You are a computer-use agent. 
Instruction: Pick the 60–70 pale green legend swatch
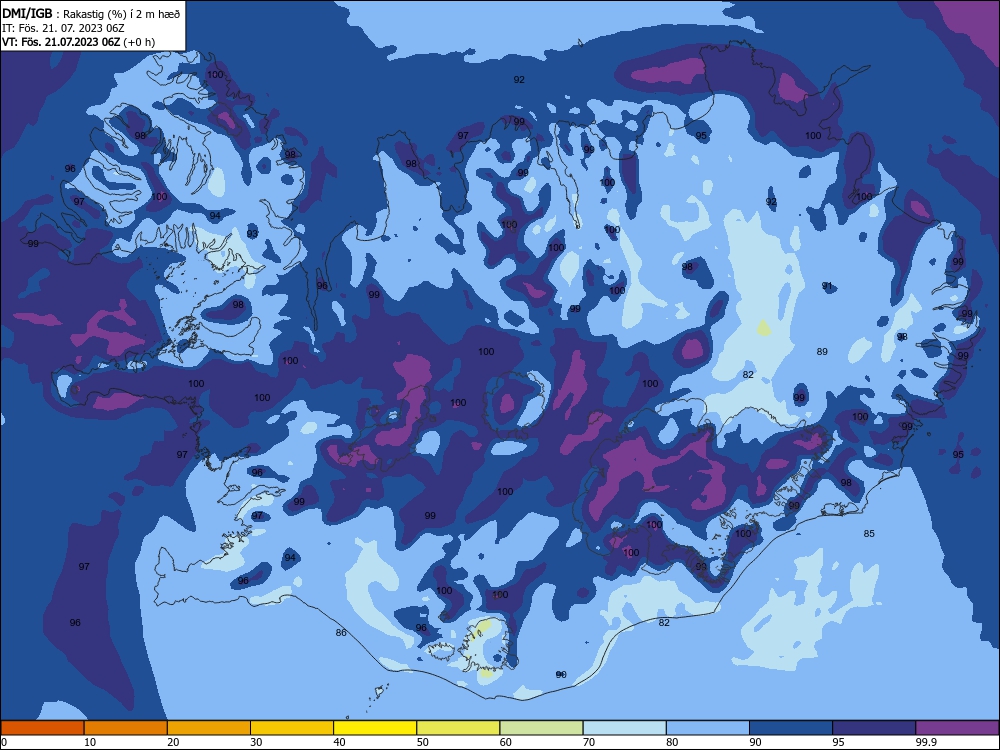tap(541, 728)
